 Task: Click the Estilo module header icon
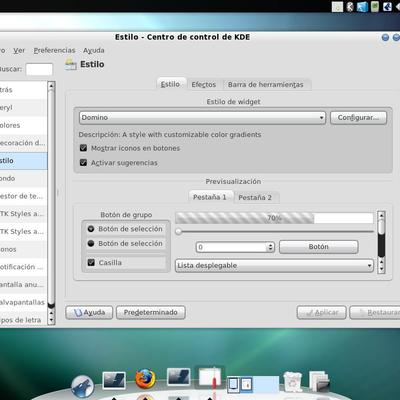coord(71,64)
